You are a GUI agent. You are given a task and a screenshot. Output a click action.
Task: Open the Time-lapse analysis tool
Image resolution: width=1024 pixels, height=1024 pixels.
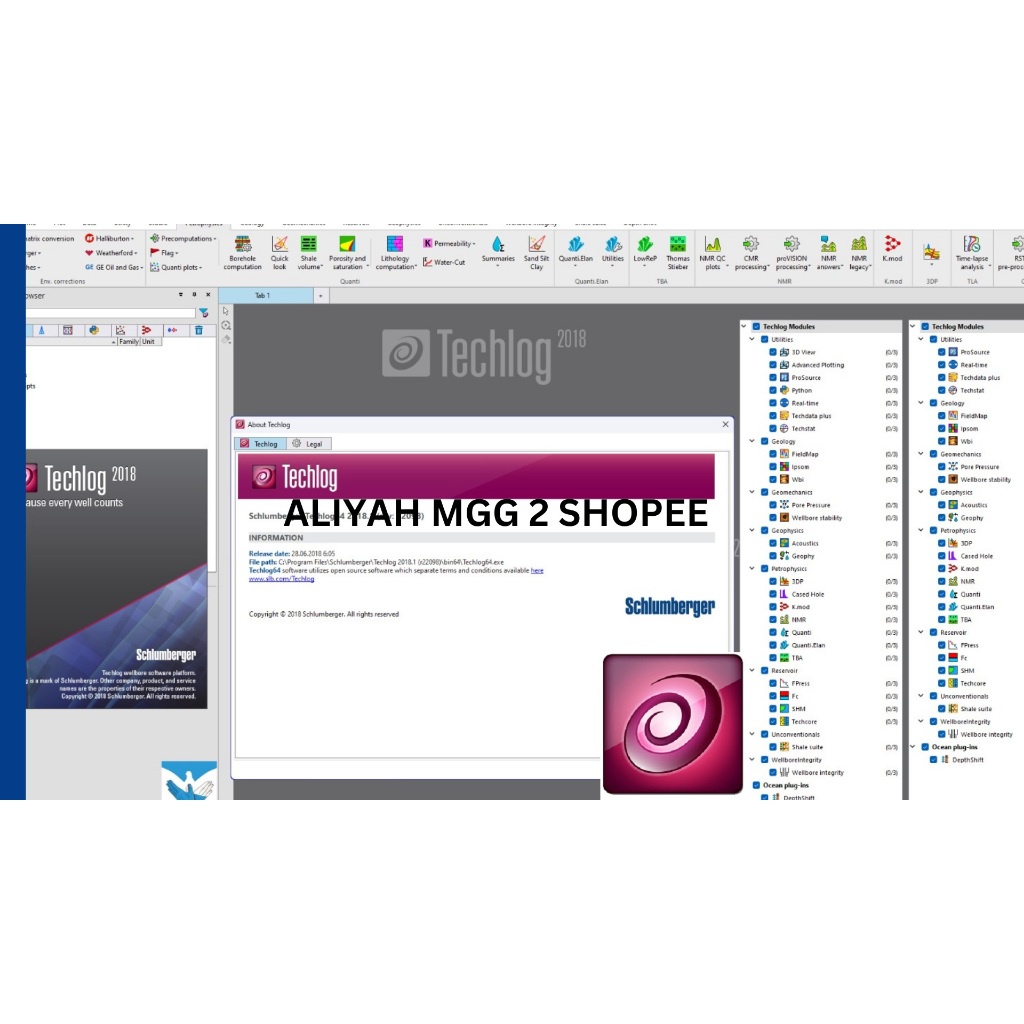tap(972, 253)
